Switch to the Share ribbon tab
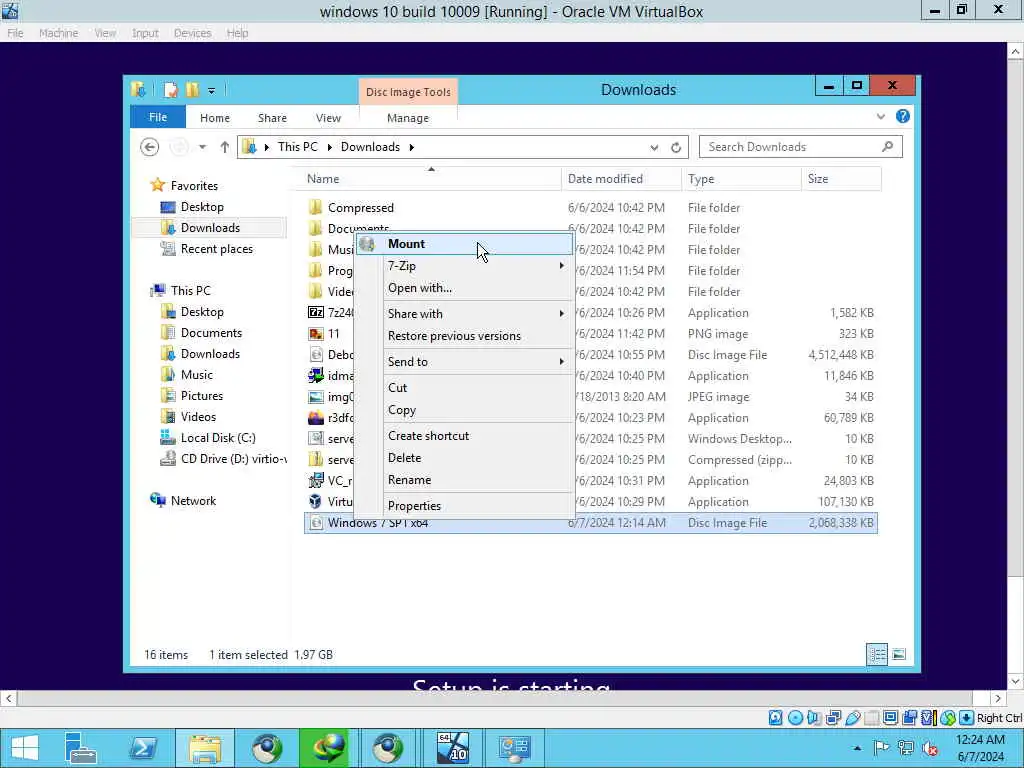Screen dimensions: 1024x768 pyautogui.click(x=272, y=118)
